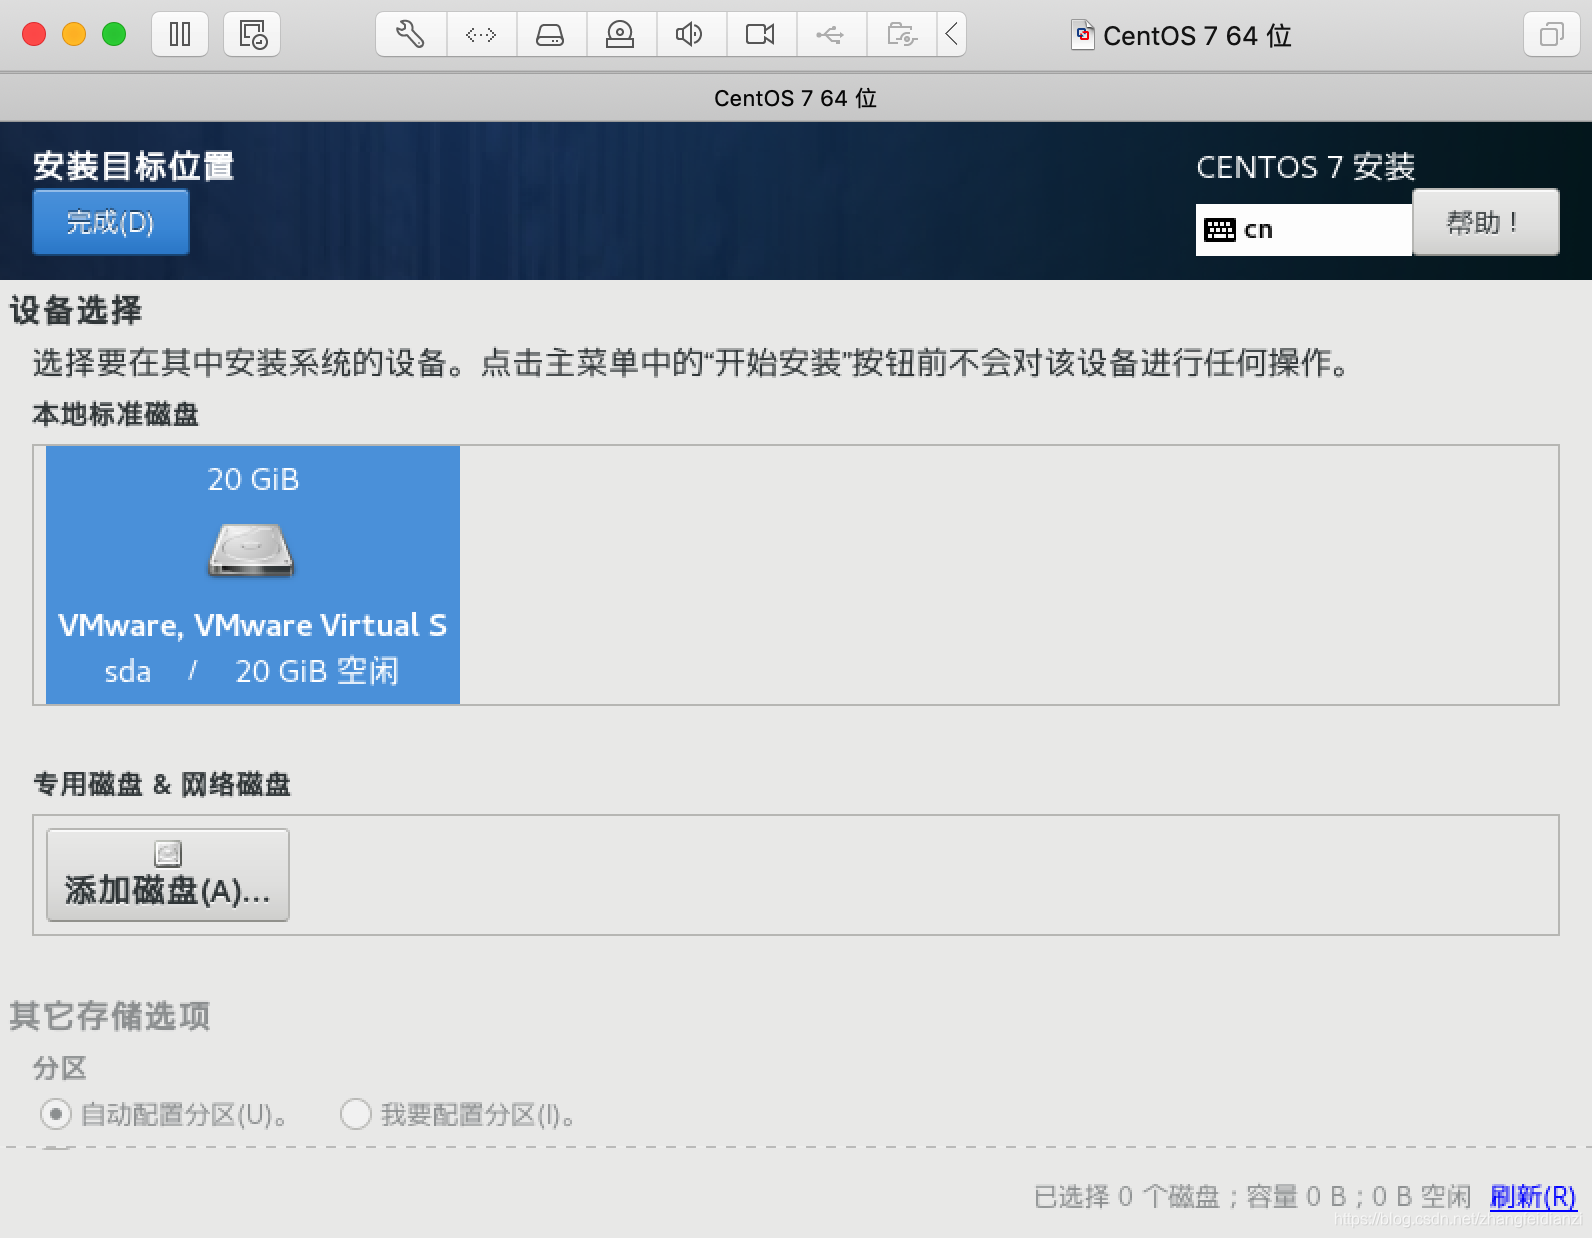
Task: Click the USB devices toolbar icon
Action: 831,35
